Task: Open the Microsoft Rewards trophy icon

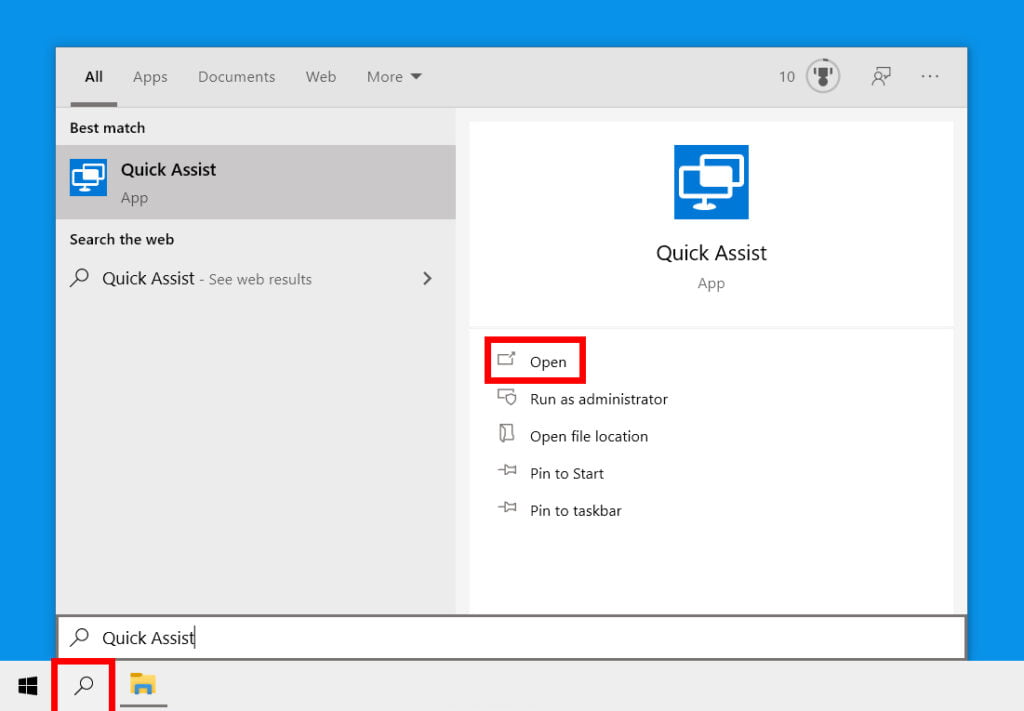Action: [822, 76]
